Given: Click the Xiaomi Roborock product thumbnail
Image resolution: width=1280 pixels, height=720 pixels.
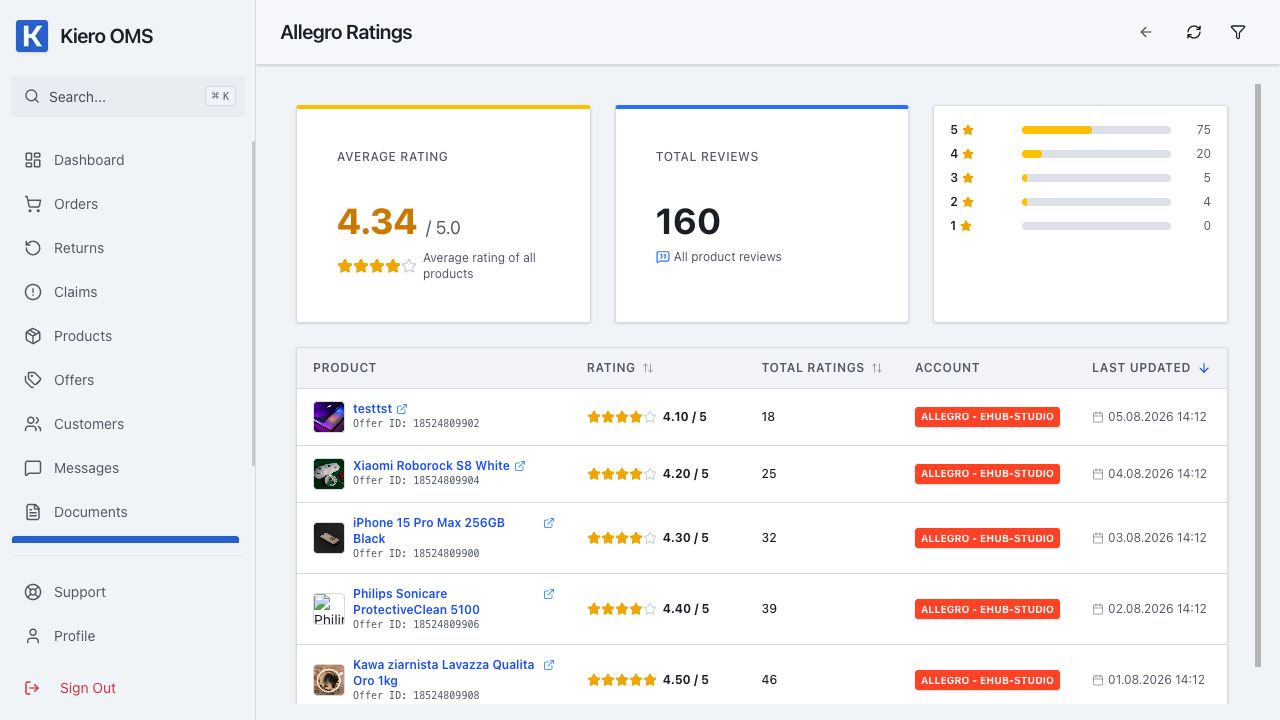Looking at the screenshot, I should [x=329, y=474].
